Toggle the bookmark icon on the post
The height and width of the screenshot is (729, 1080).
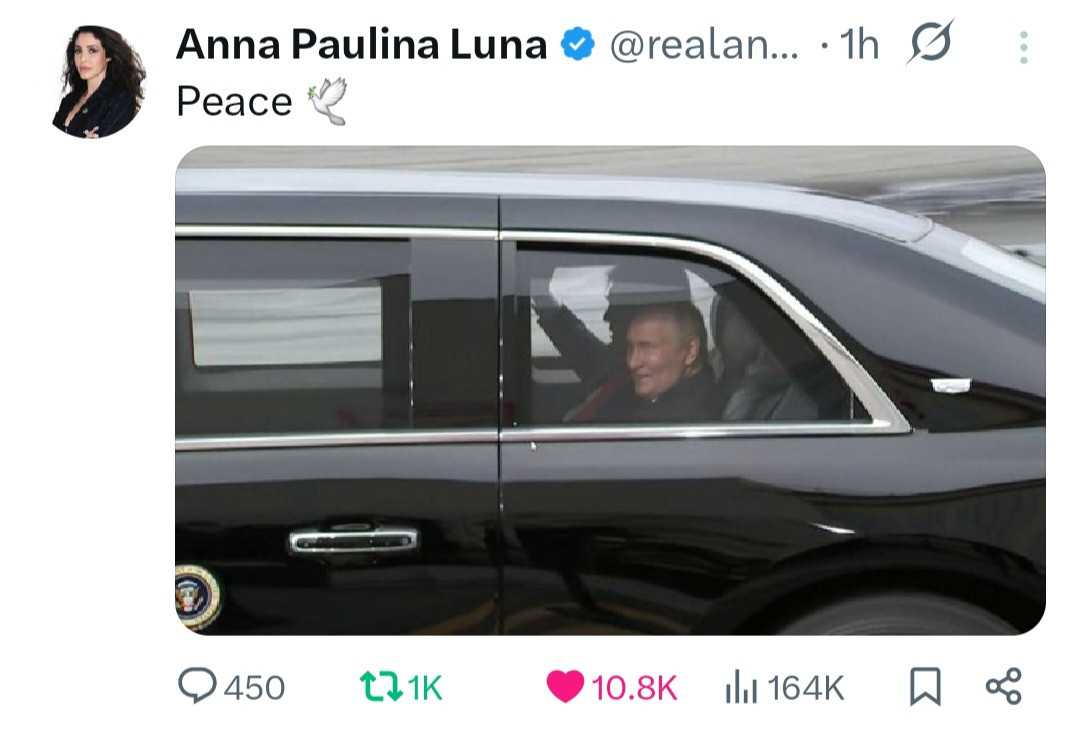coord(925,686)
